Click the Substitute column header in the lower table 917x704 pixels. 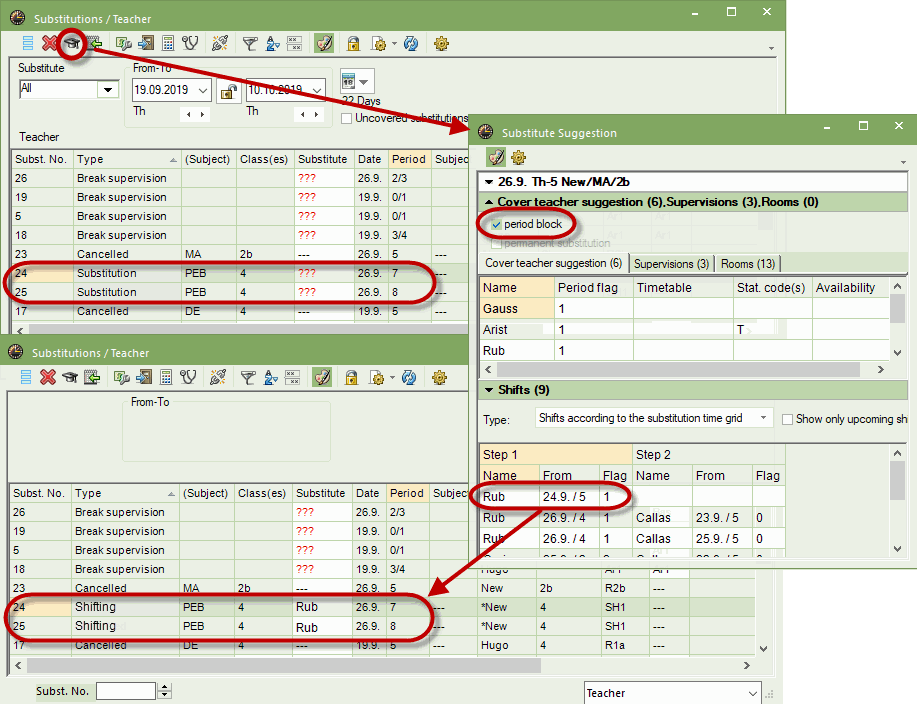[320, 493]
